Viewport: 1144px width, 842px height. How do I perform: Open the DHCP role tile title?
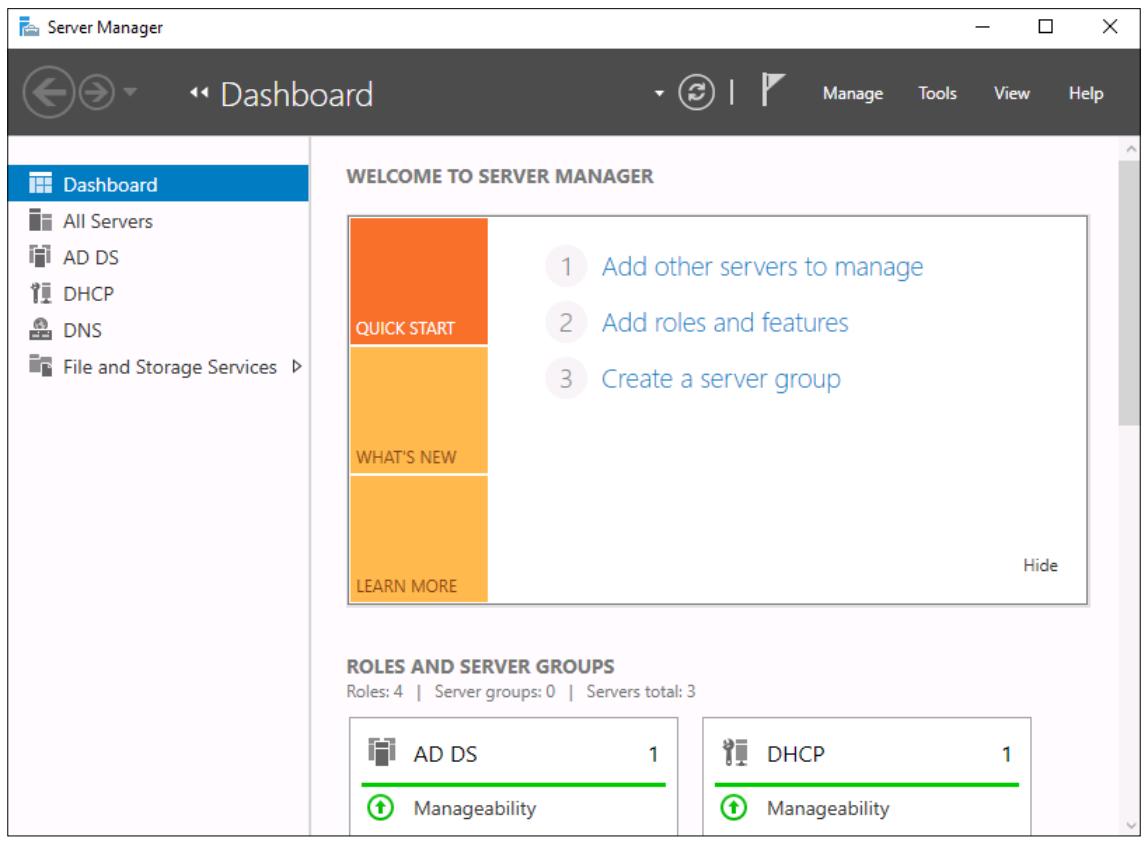click(796, 754)
